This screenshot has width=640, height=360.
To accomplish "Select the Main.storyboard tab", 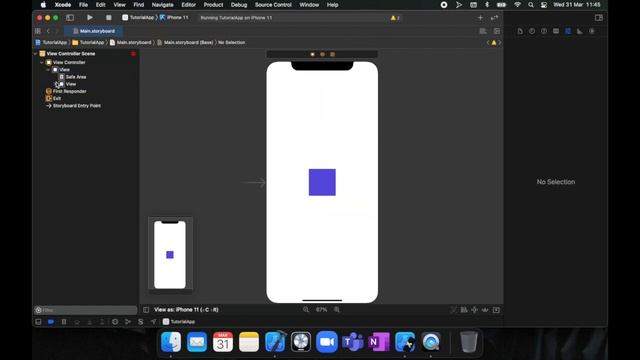I will click(x=93, y=31).
